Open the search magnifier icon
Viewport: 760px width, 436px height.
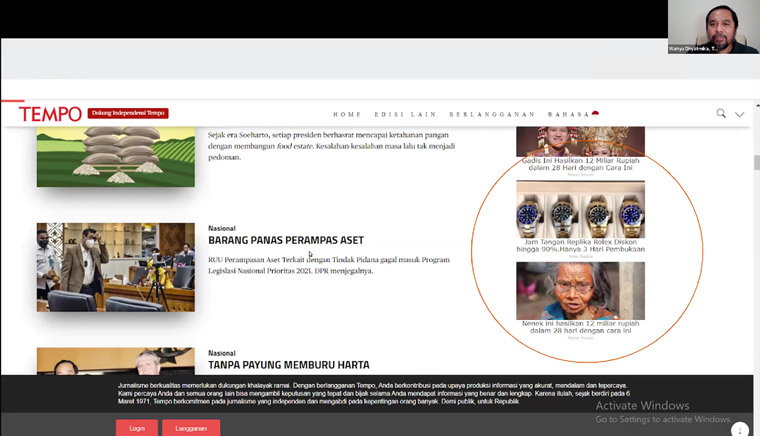tap(721, 113)
